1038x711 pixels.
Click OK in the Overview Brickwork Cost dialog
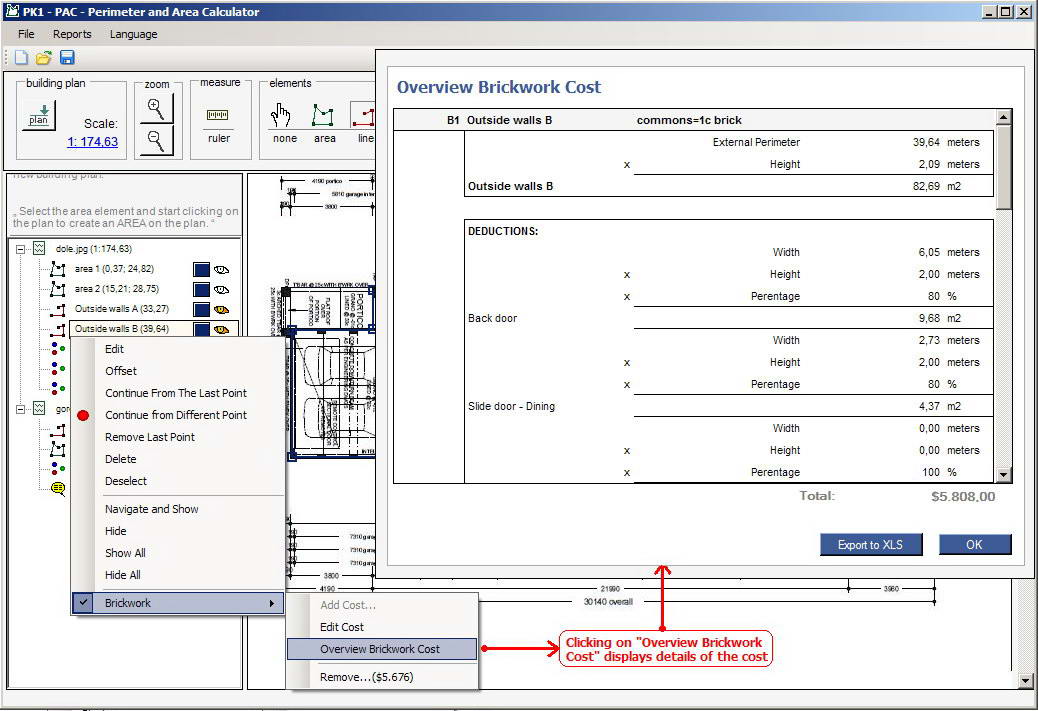tap(974, 545)
